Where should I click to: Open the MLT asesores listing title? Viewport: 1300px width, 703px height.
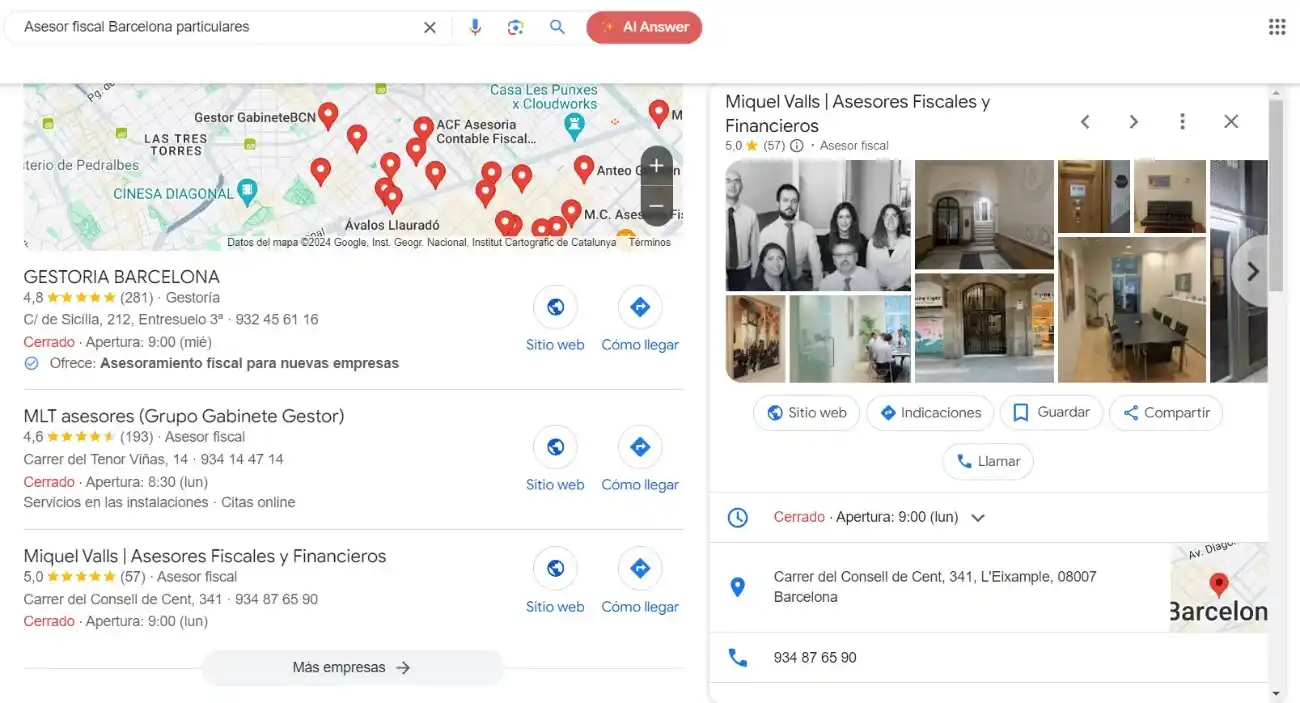tap(184, 416)
